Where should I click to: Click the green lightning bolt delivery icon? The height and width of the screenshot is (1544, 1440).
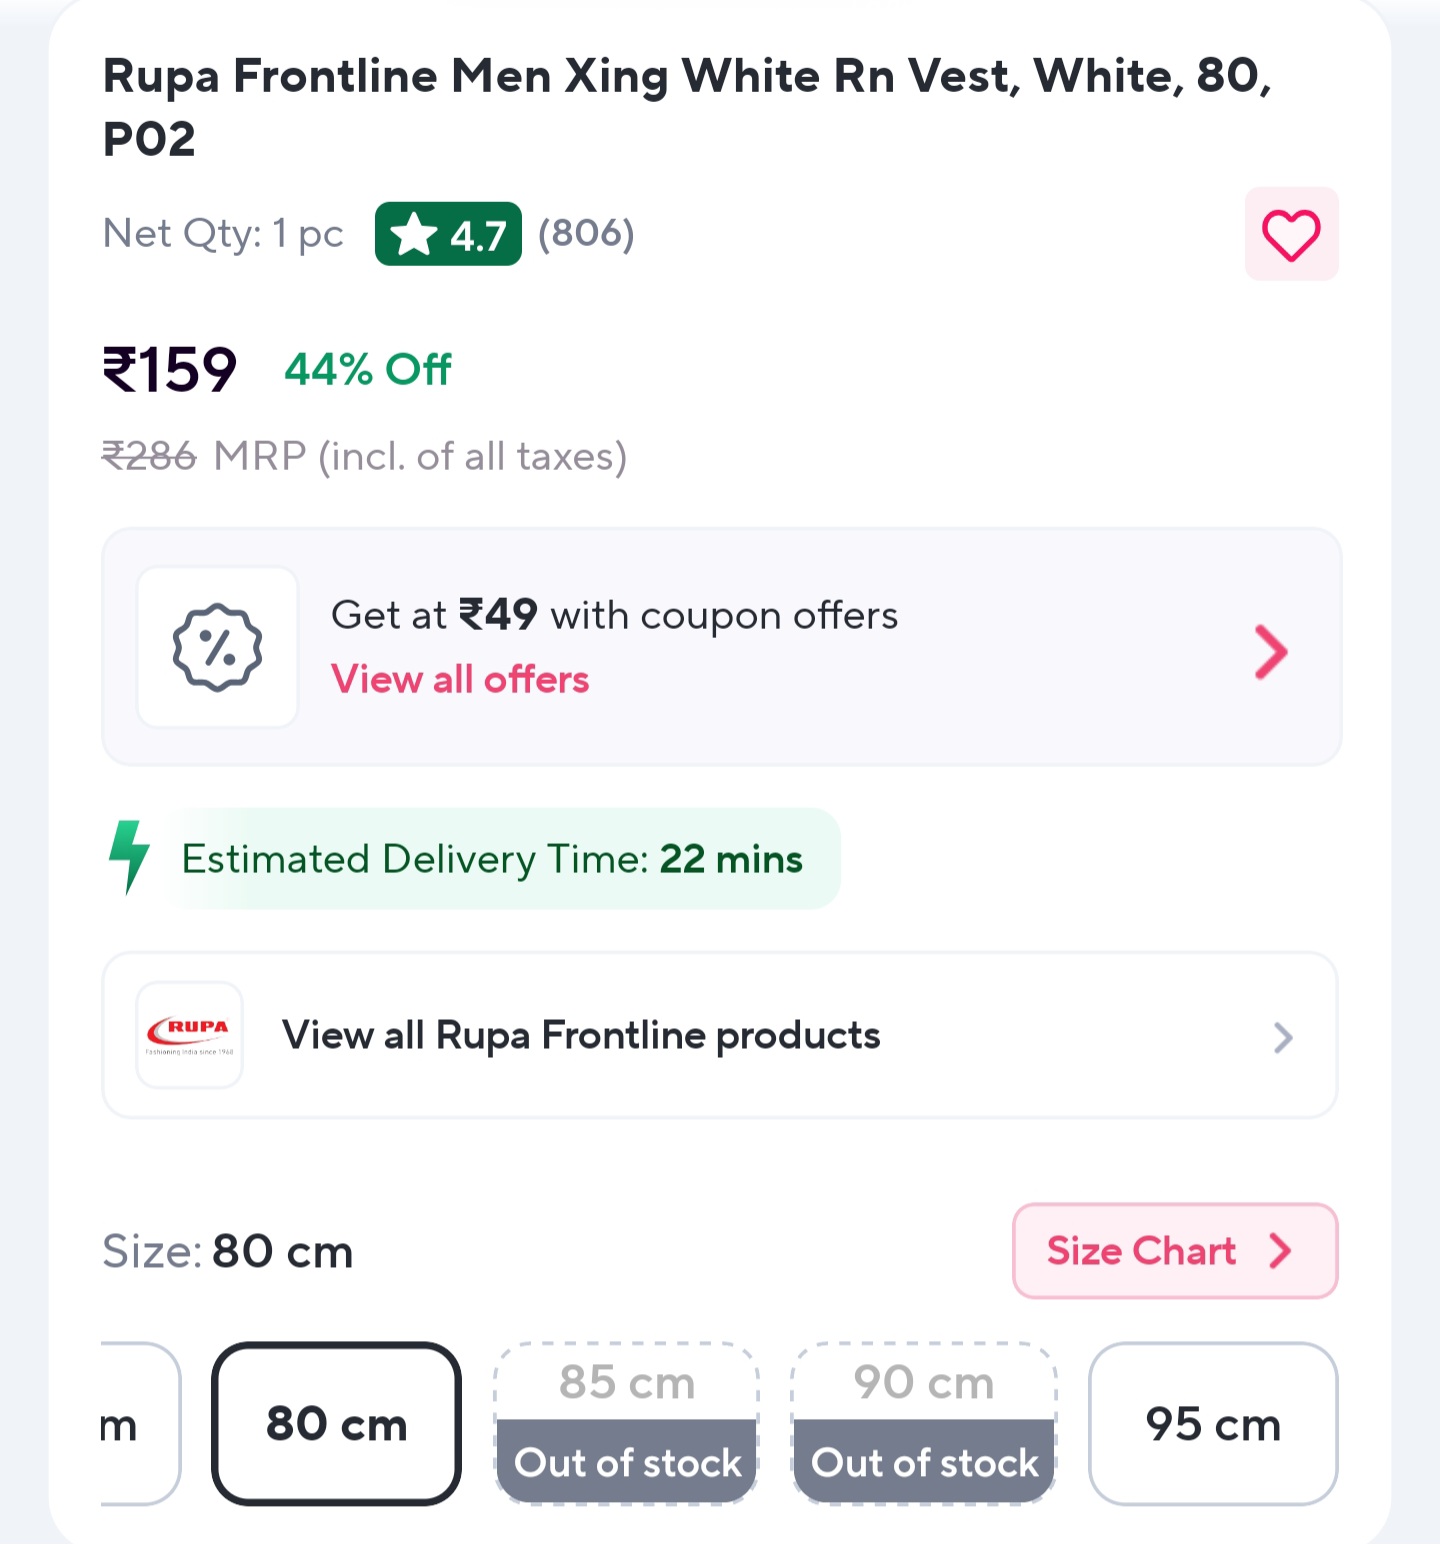(129, 856)
